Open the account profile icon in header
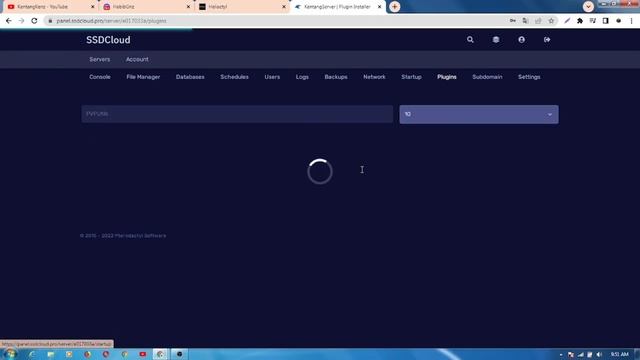The height and width of the screenshot is (360, 640). [522, 40]
